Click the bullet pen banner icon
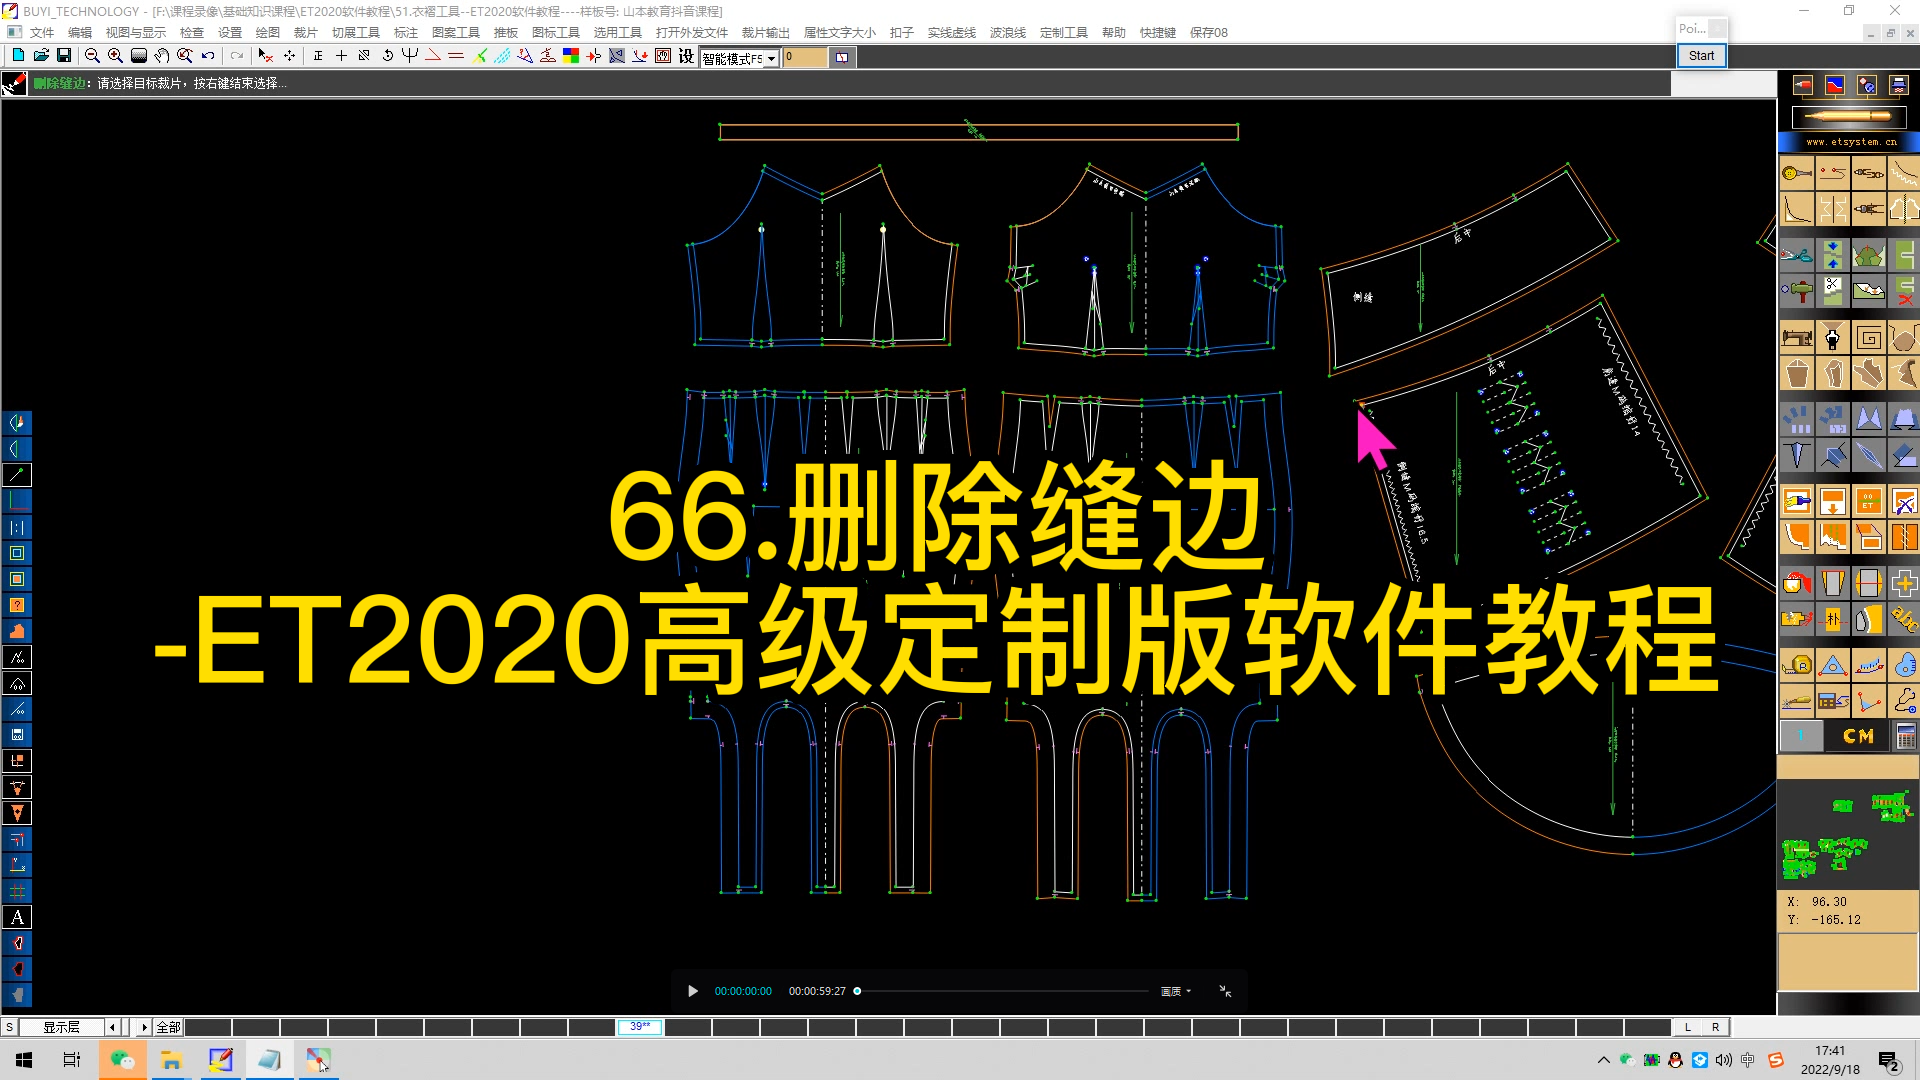The height and width of the screenshot is (1080, 1920). coord(1848,116)
